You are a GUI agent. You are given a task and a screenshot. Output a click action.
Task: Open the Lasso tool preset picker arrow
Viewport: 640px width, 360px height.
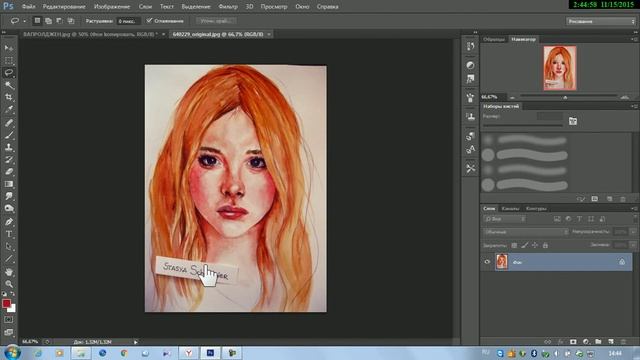tap(24, 21)
